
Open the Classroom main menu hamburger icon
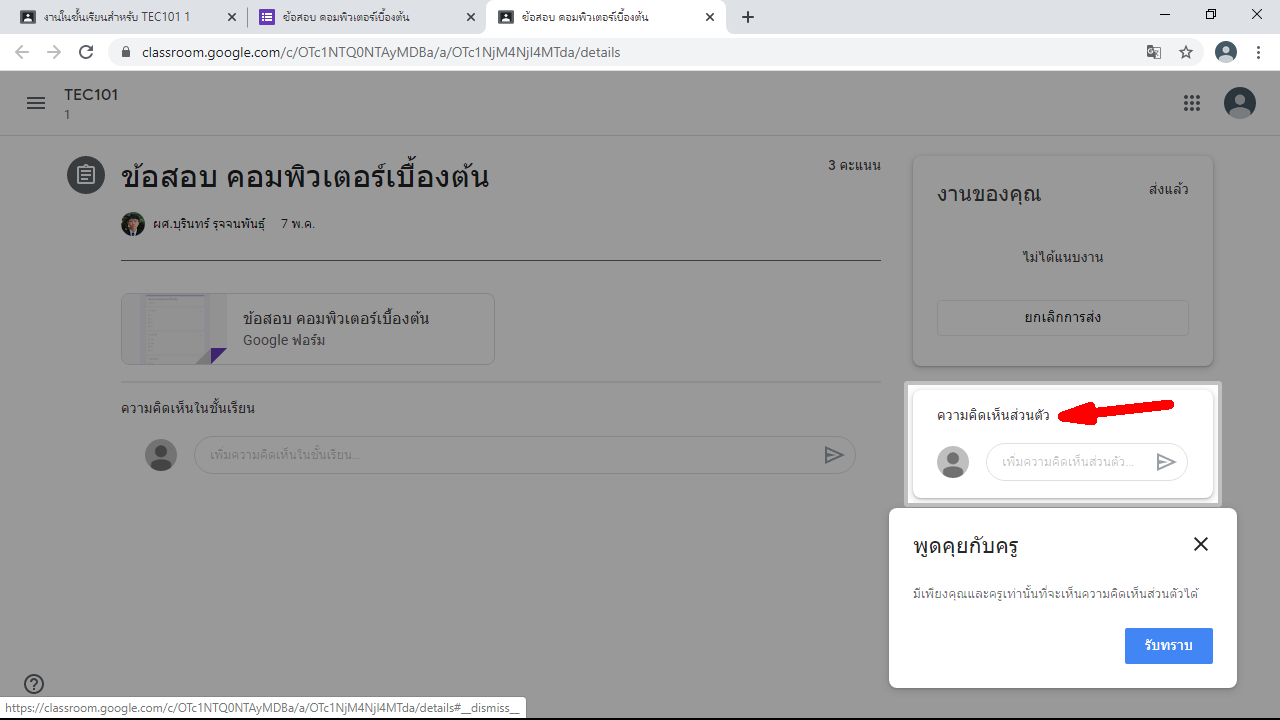pos(36,103)
